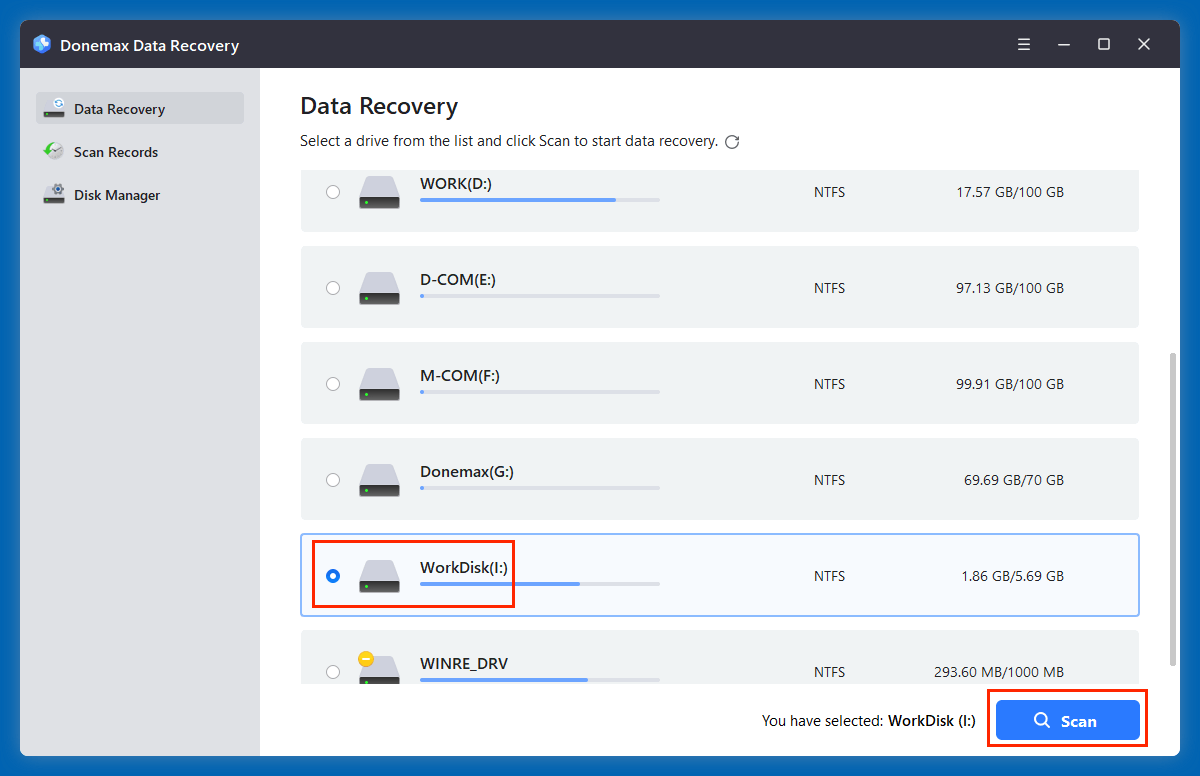The image size is (1200, 776).
Task: Refresh the drive list
Action: coord(732,142)
